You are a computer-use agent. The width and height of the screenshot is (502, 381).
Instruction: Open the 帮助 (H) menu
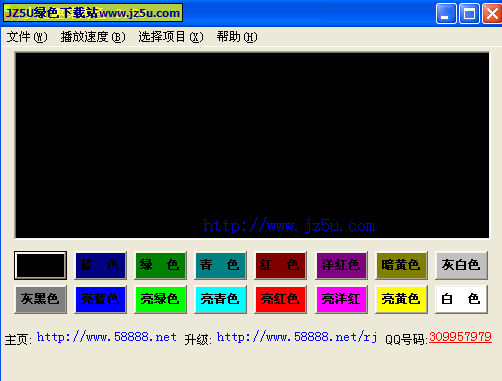coord(237,37)
